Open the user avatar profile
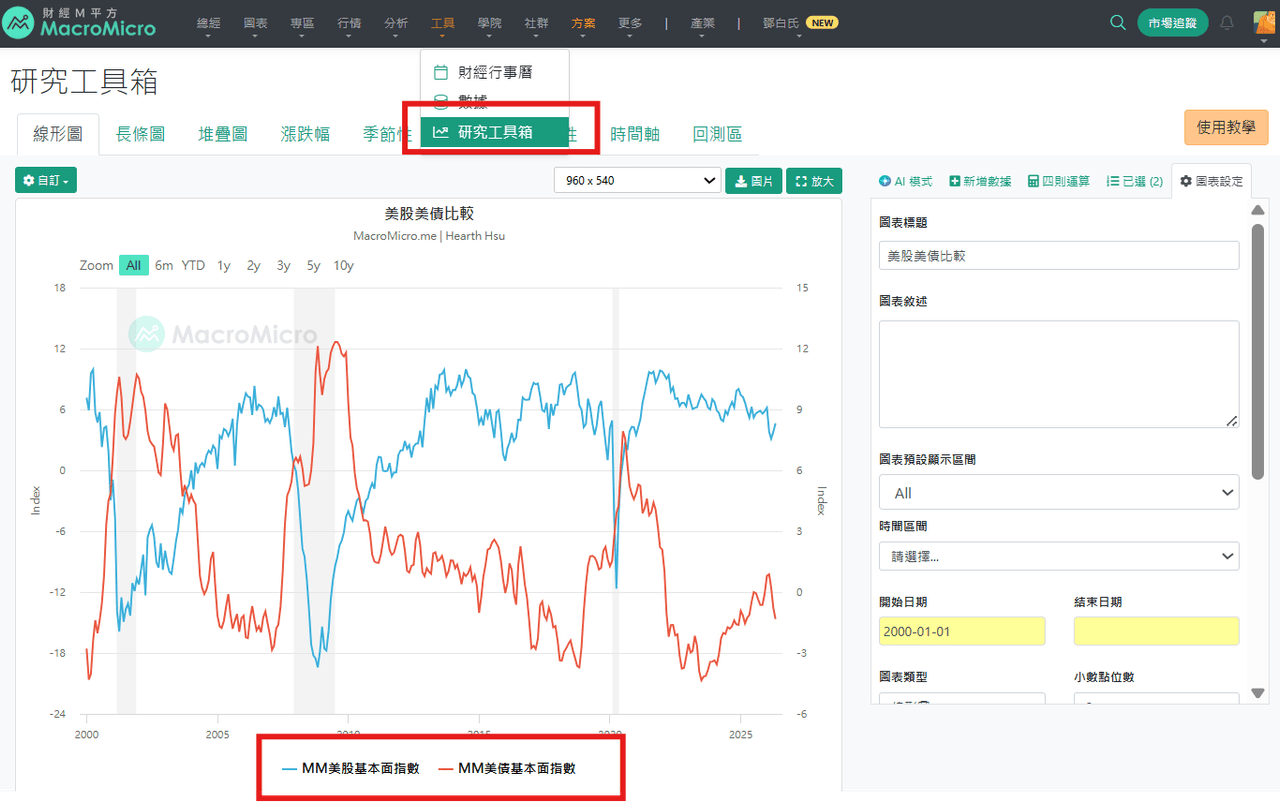1280x802 pixels. (1263, 22)
